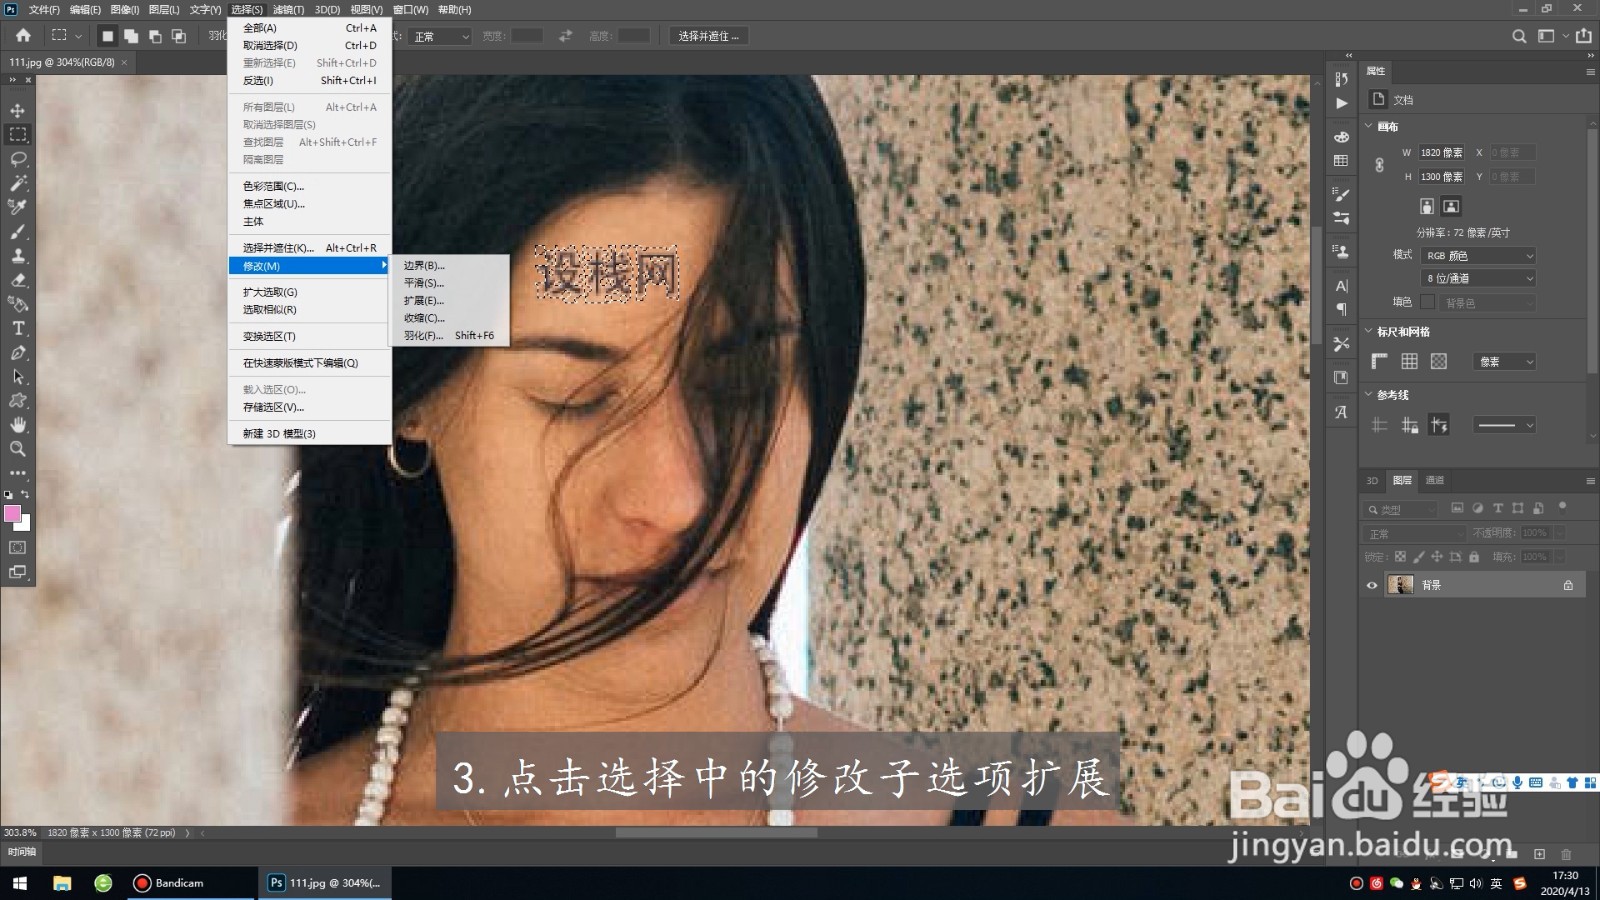Click the 文档 properties label
Image resolution: width=1600 pixels, height=900 pixels.
tap(1403, 100)
